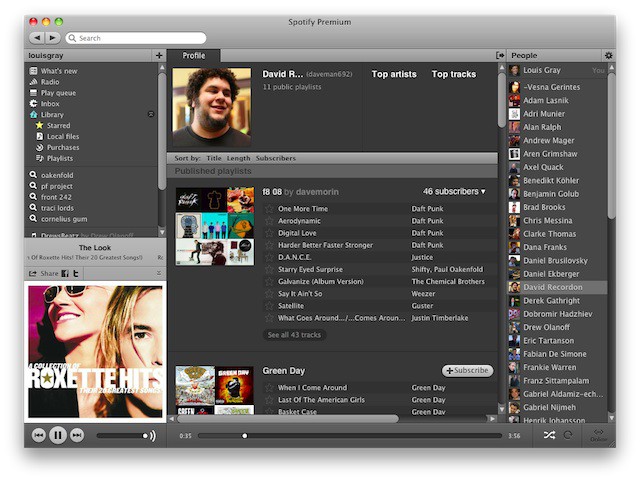Open Local files
The height and width of the screenshot is (481, 640).
pyautogui.click(x=63, y=137)
